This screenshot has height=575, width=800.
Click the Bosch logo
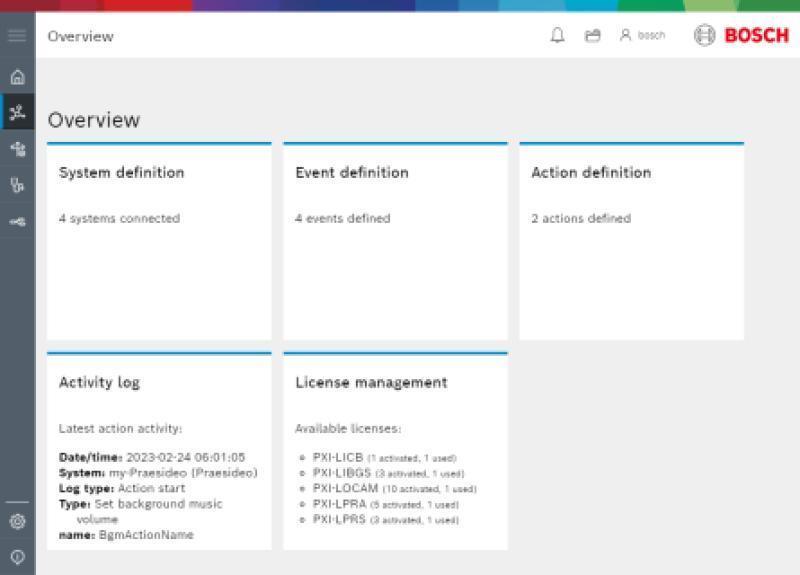741,35
